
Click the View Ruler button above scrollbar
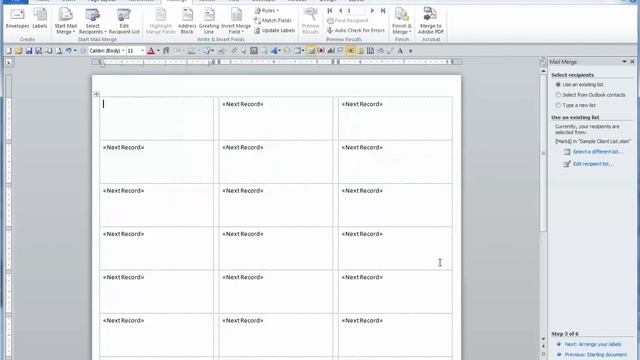[543, 62]
